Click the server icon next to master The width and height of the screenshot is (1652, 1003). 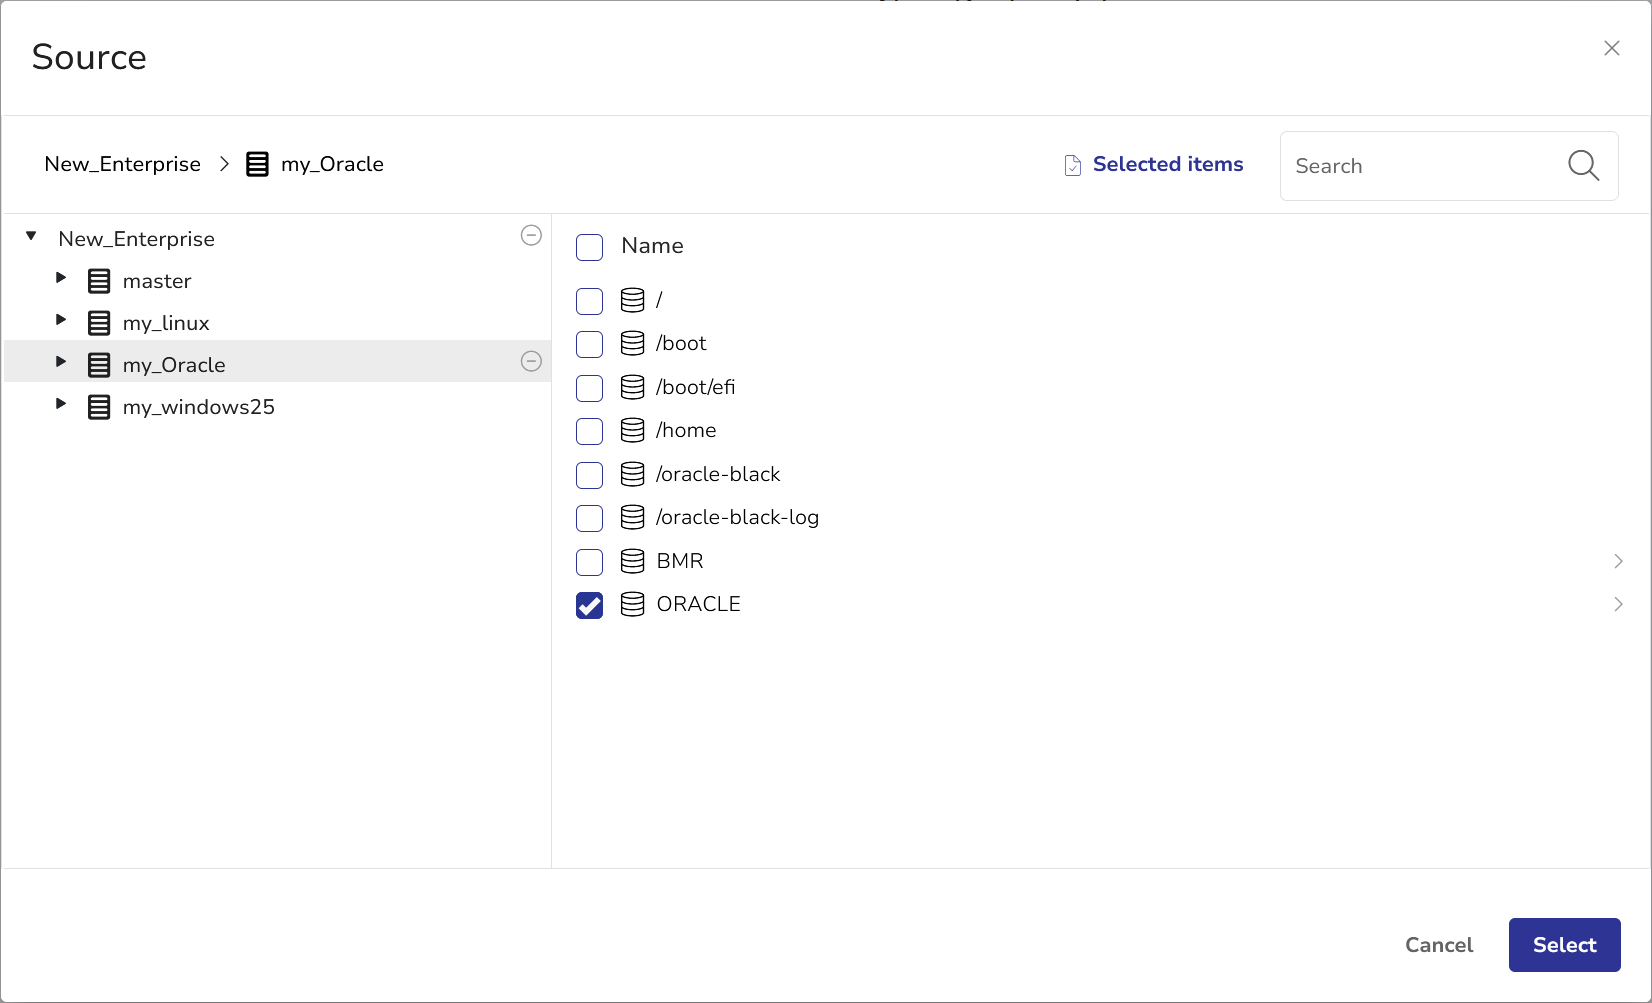99,281
